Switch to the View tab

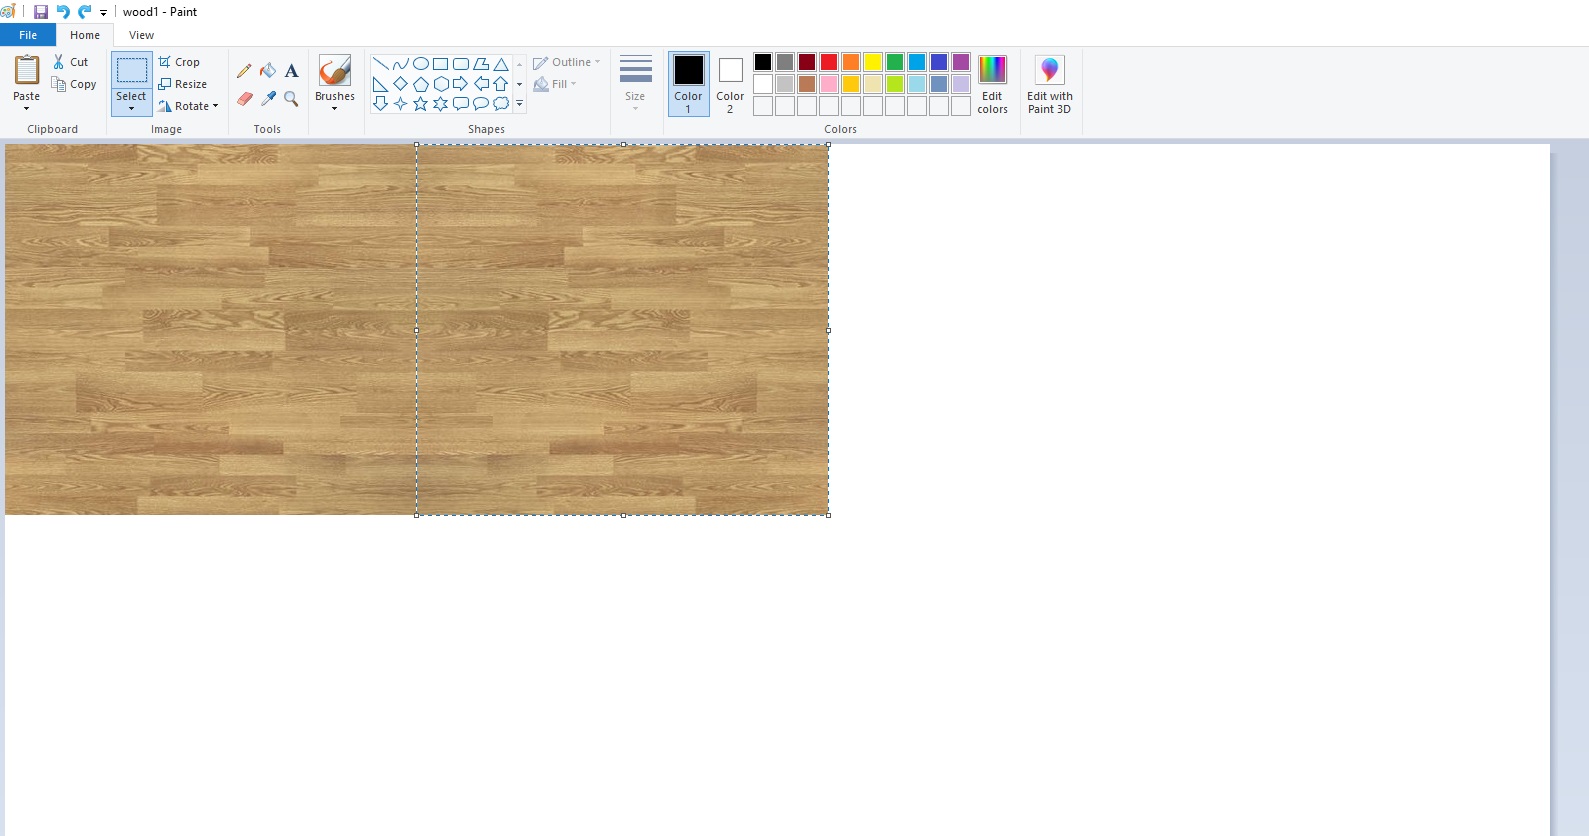coord(142,35)
